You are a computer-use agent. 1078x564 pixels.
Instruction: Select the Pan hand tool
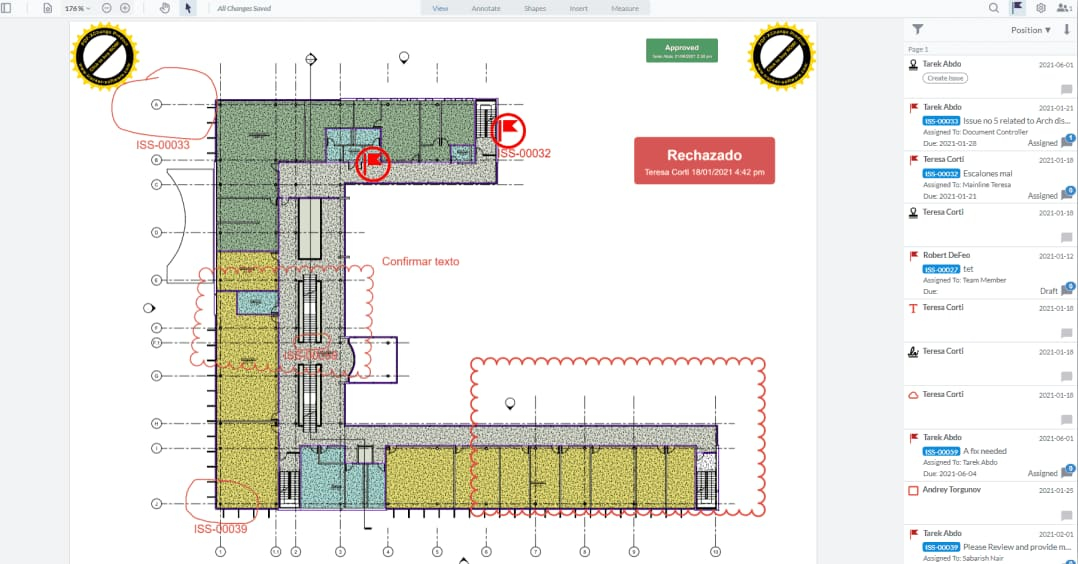[166, 8]
